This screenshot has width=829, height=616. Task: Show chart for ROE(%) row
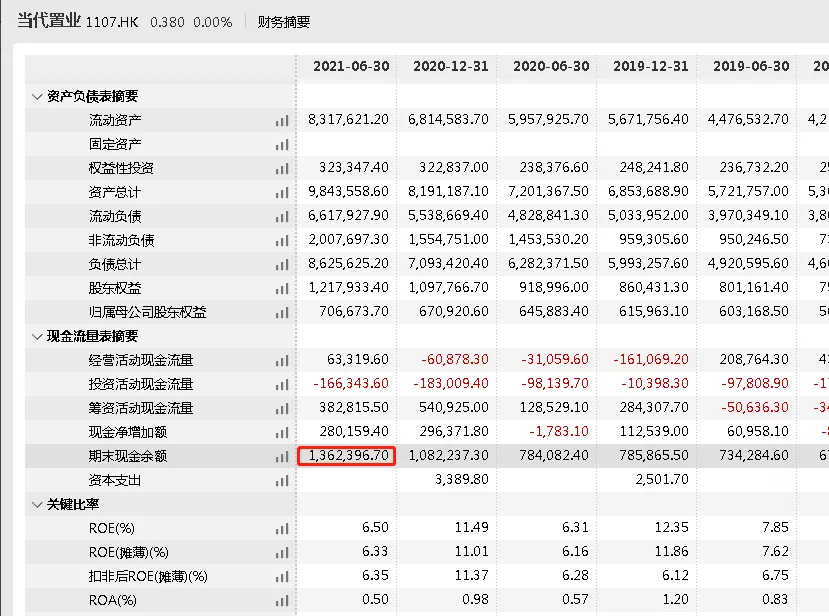[x=282, y=528]
